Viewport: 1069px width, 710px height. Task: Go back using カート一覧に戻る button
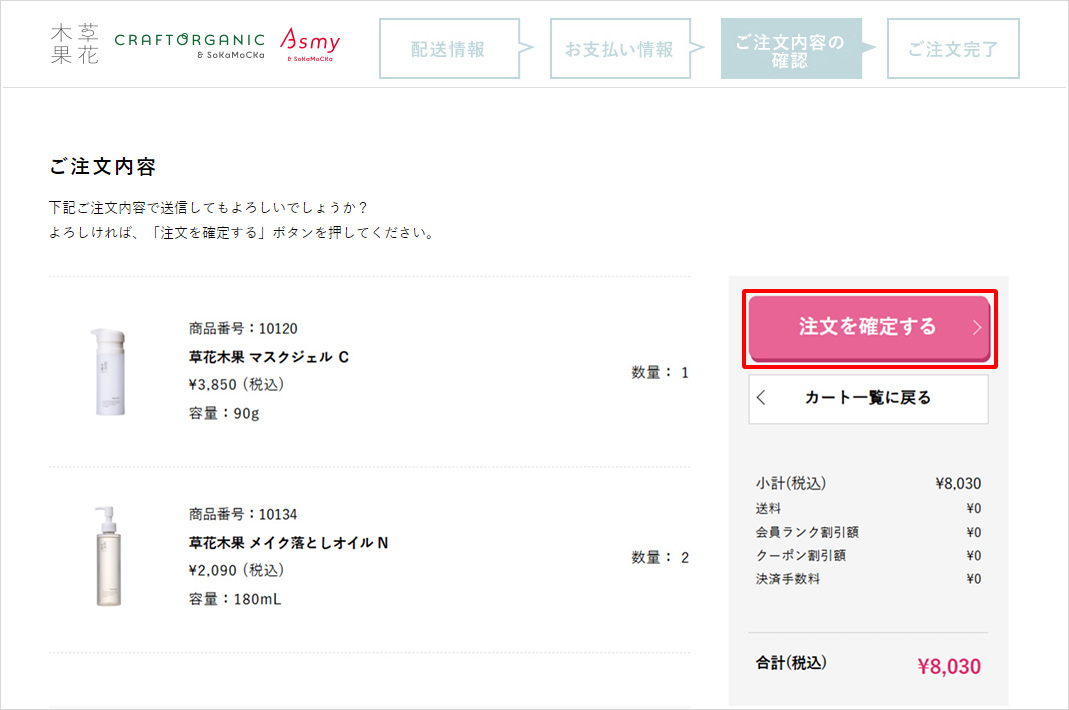pyautogui.click(x=868, y=398)
